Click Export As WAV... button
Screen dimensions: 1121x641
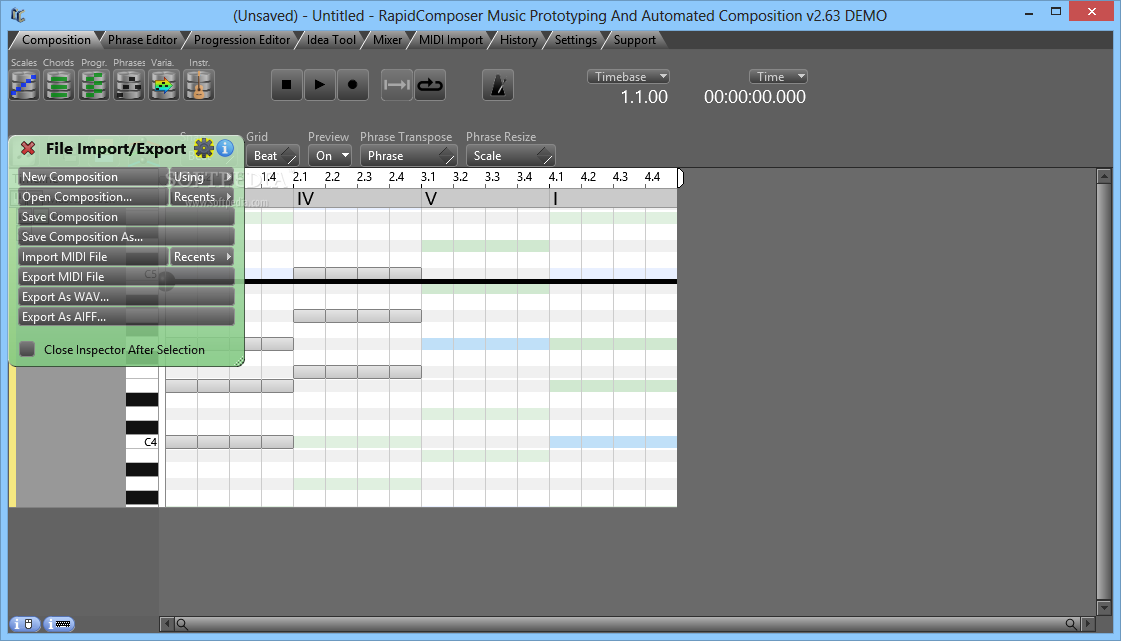126,297
